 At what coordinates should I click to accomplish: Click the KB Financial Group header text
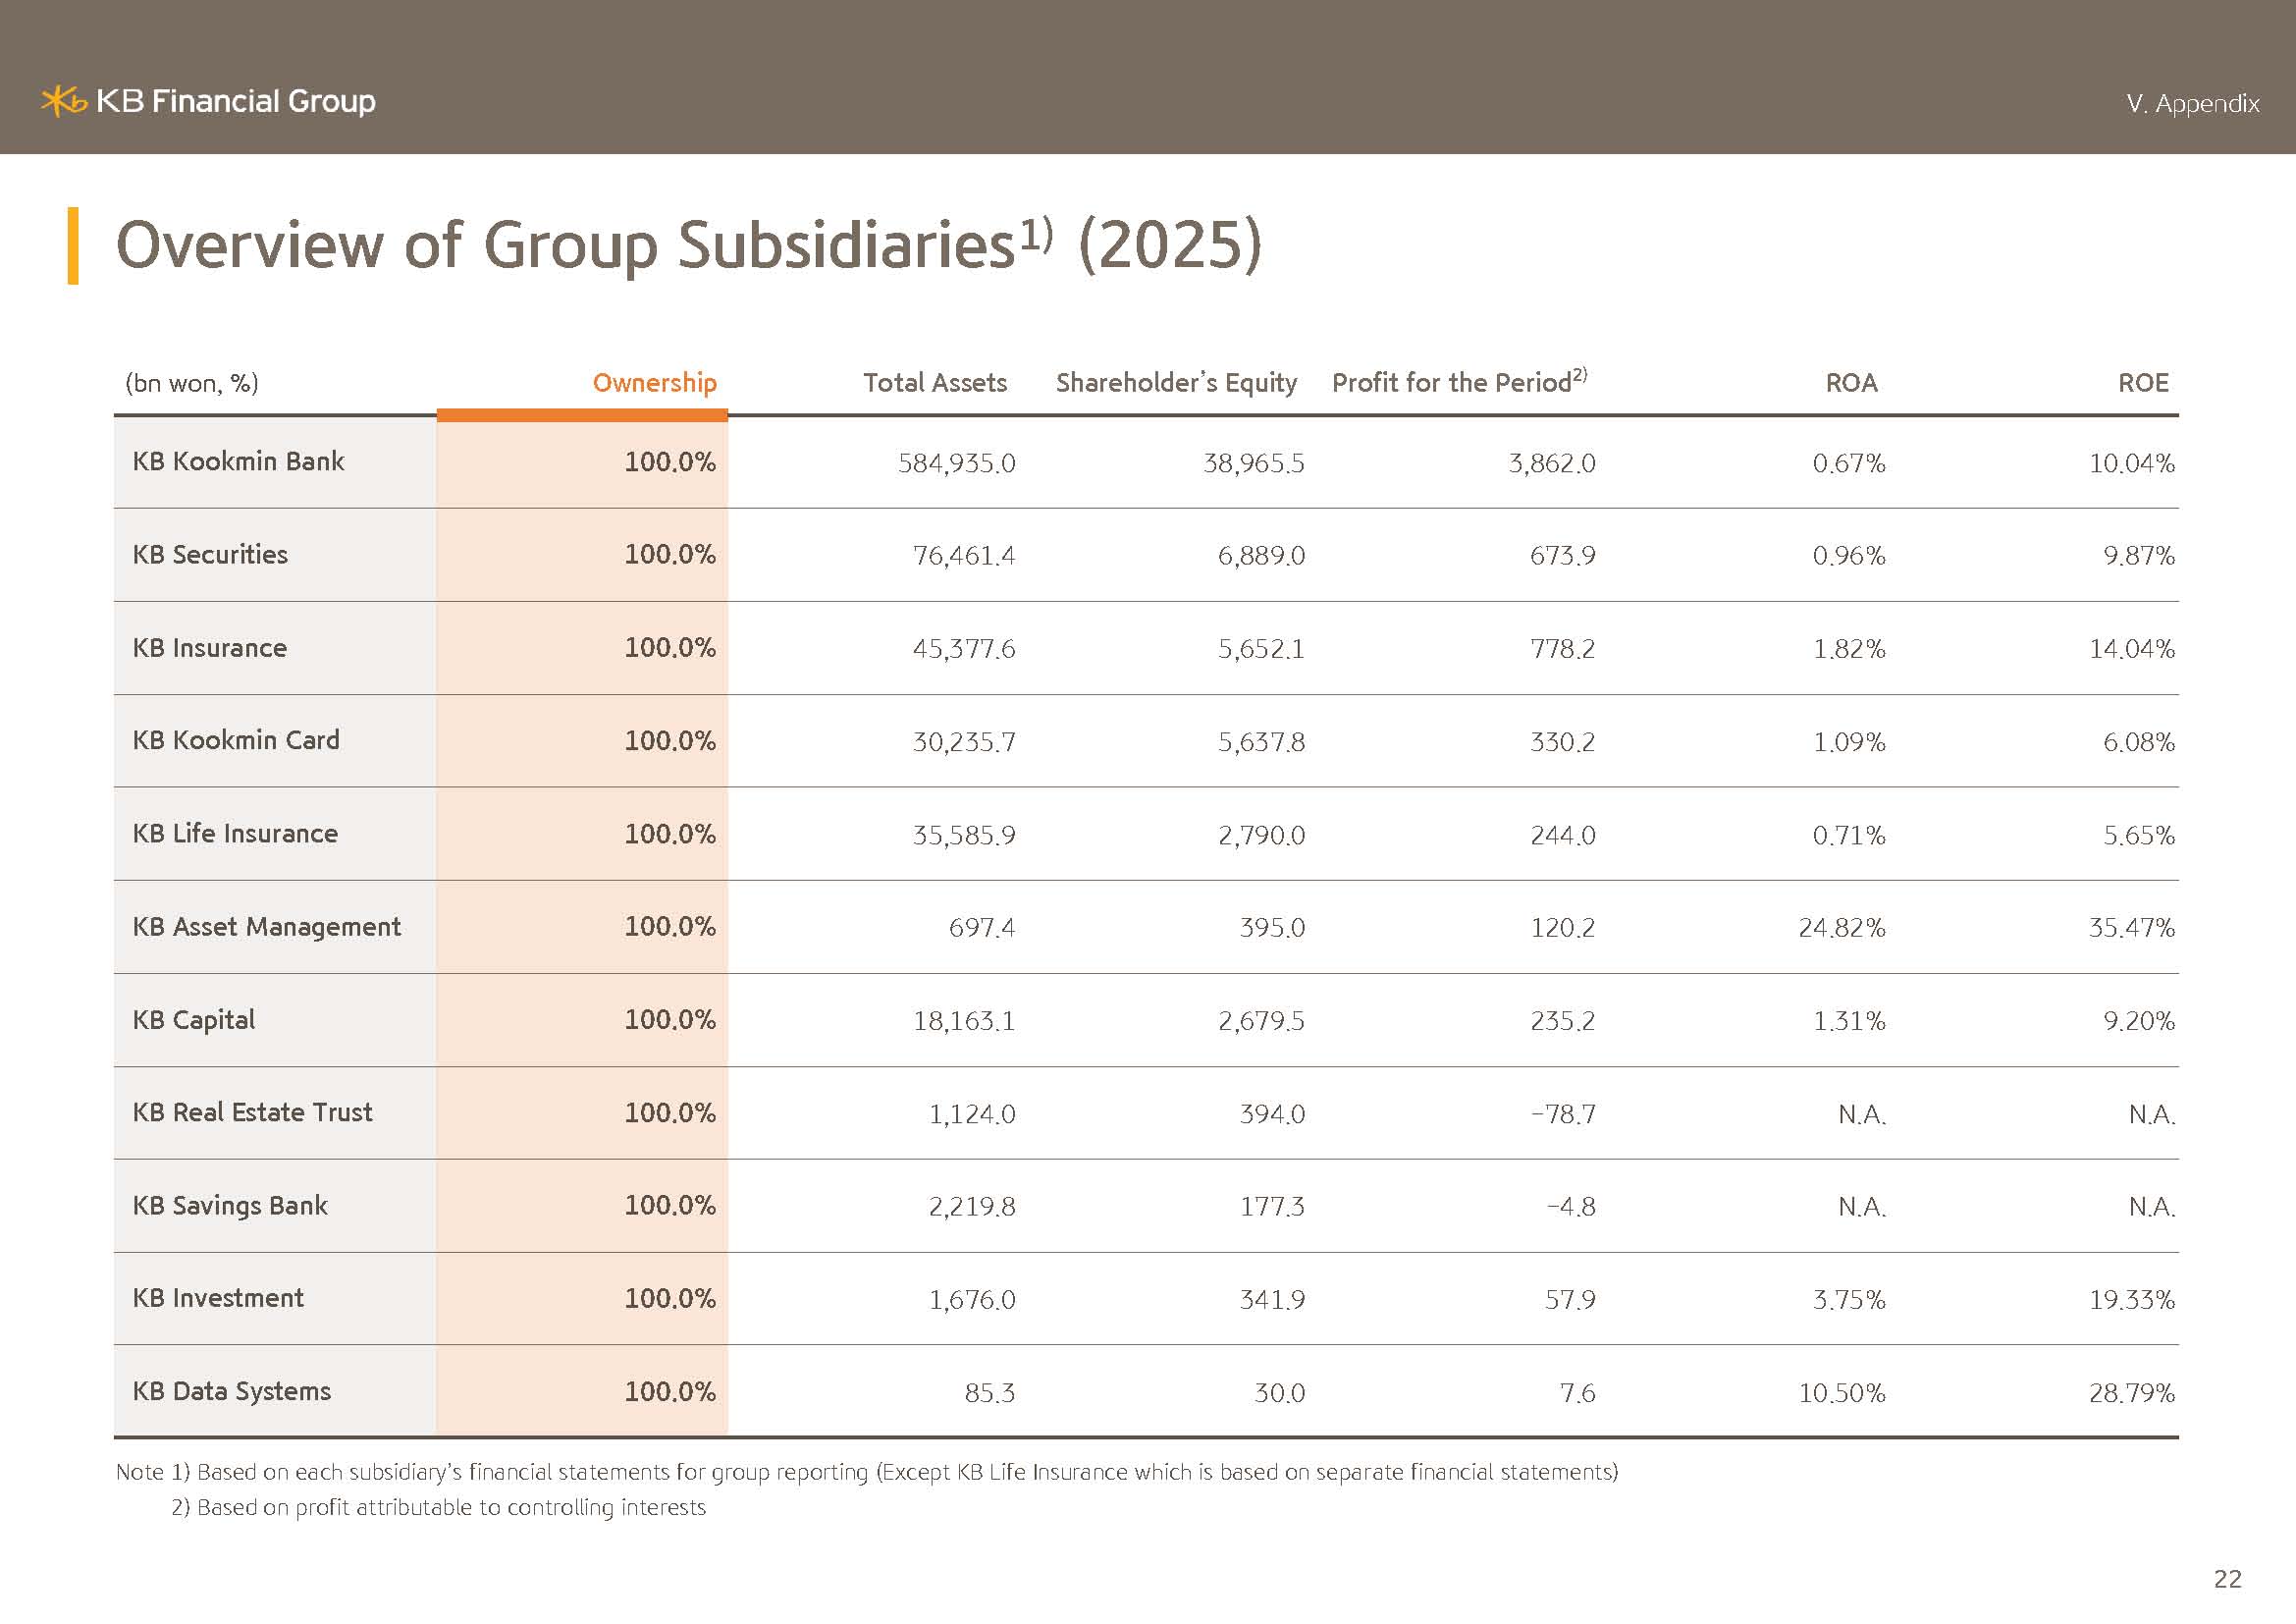pos(236,101)
